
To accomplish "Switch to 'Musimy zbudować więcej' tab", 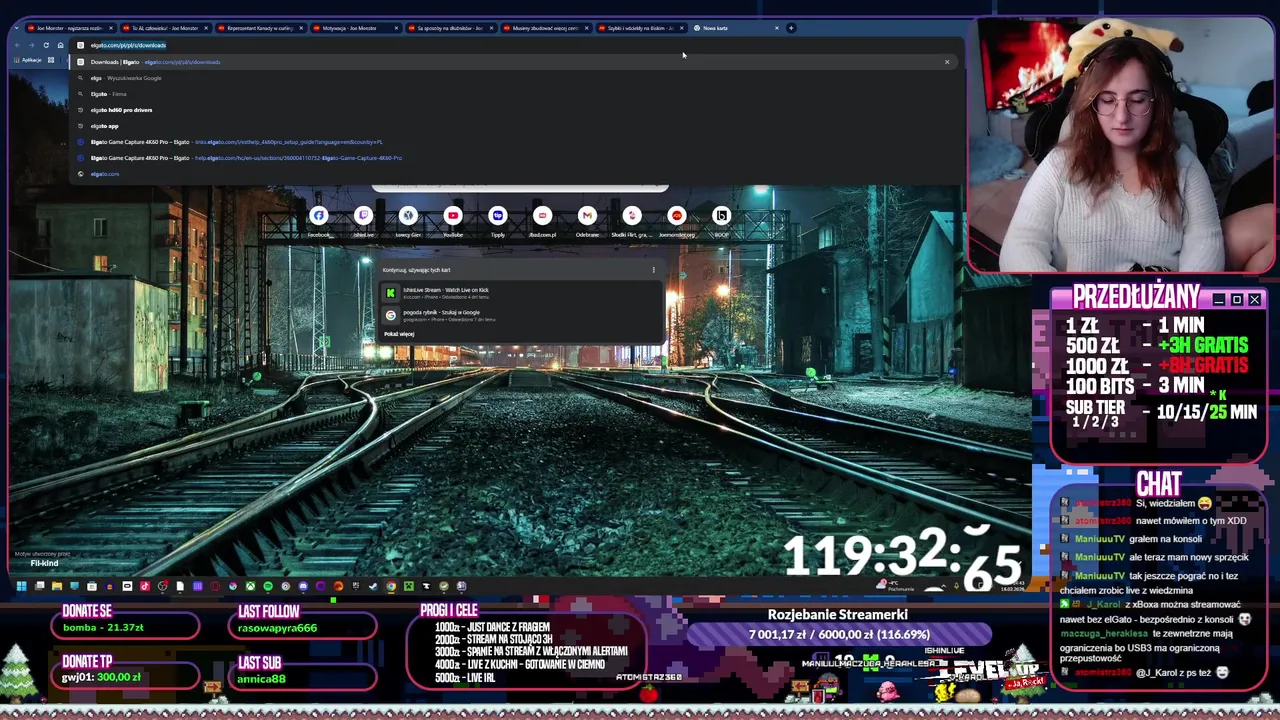I will pyautogui.click(x=545, y=28).
